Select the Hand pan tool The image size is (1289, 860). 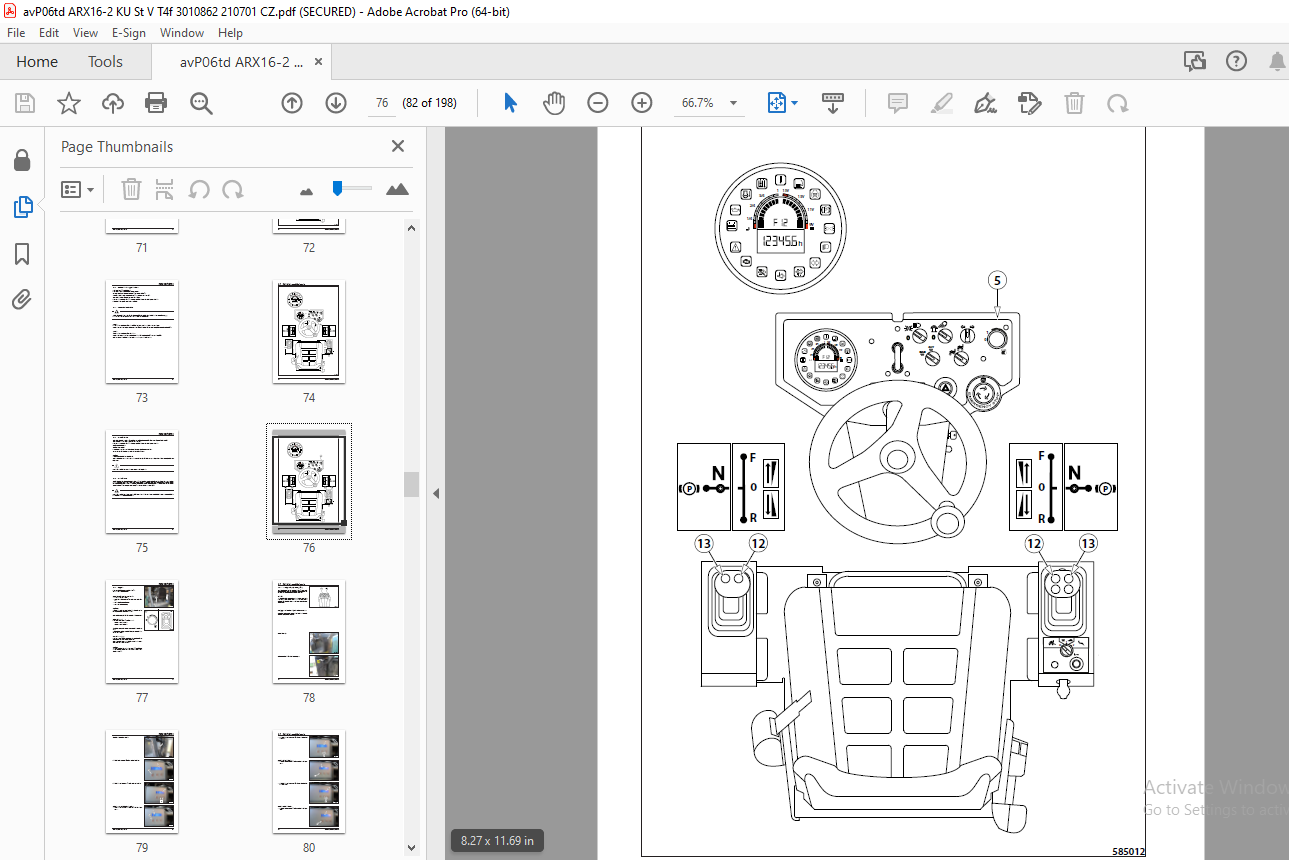554,103
